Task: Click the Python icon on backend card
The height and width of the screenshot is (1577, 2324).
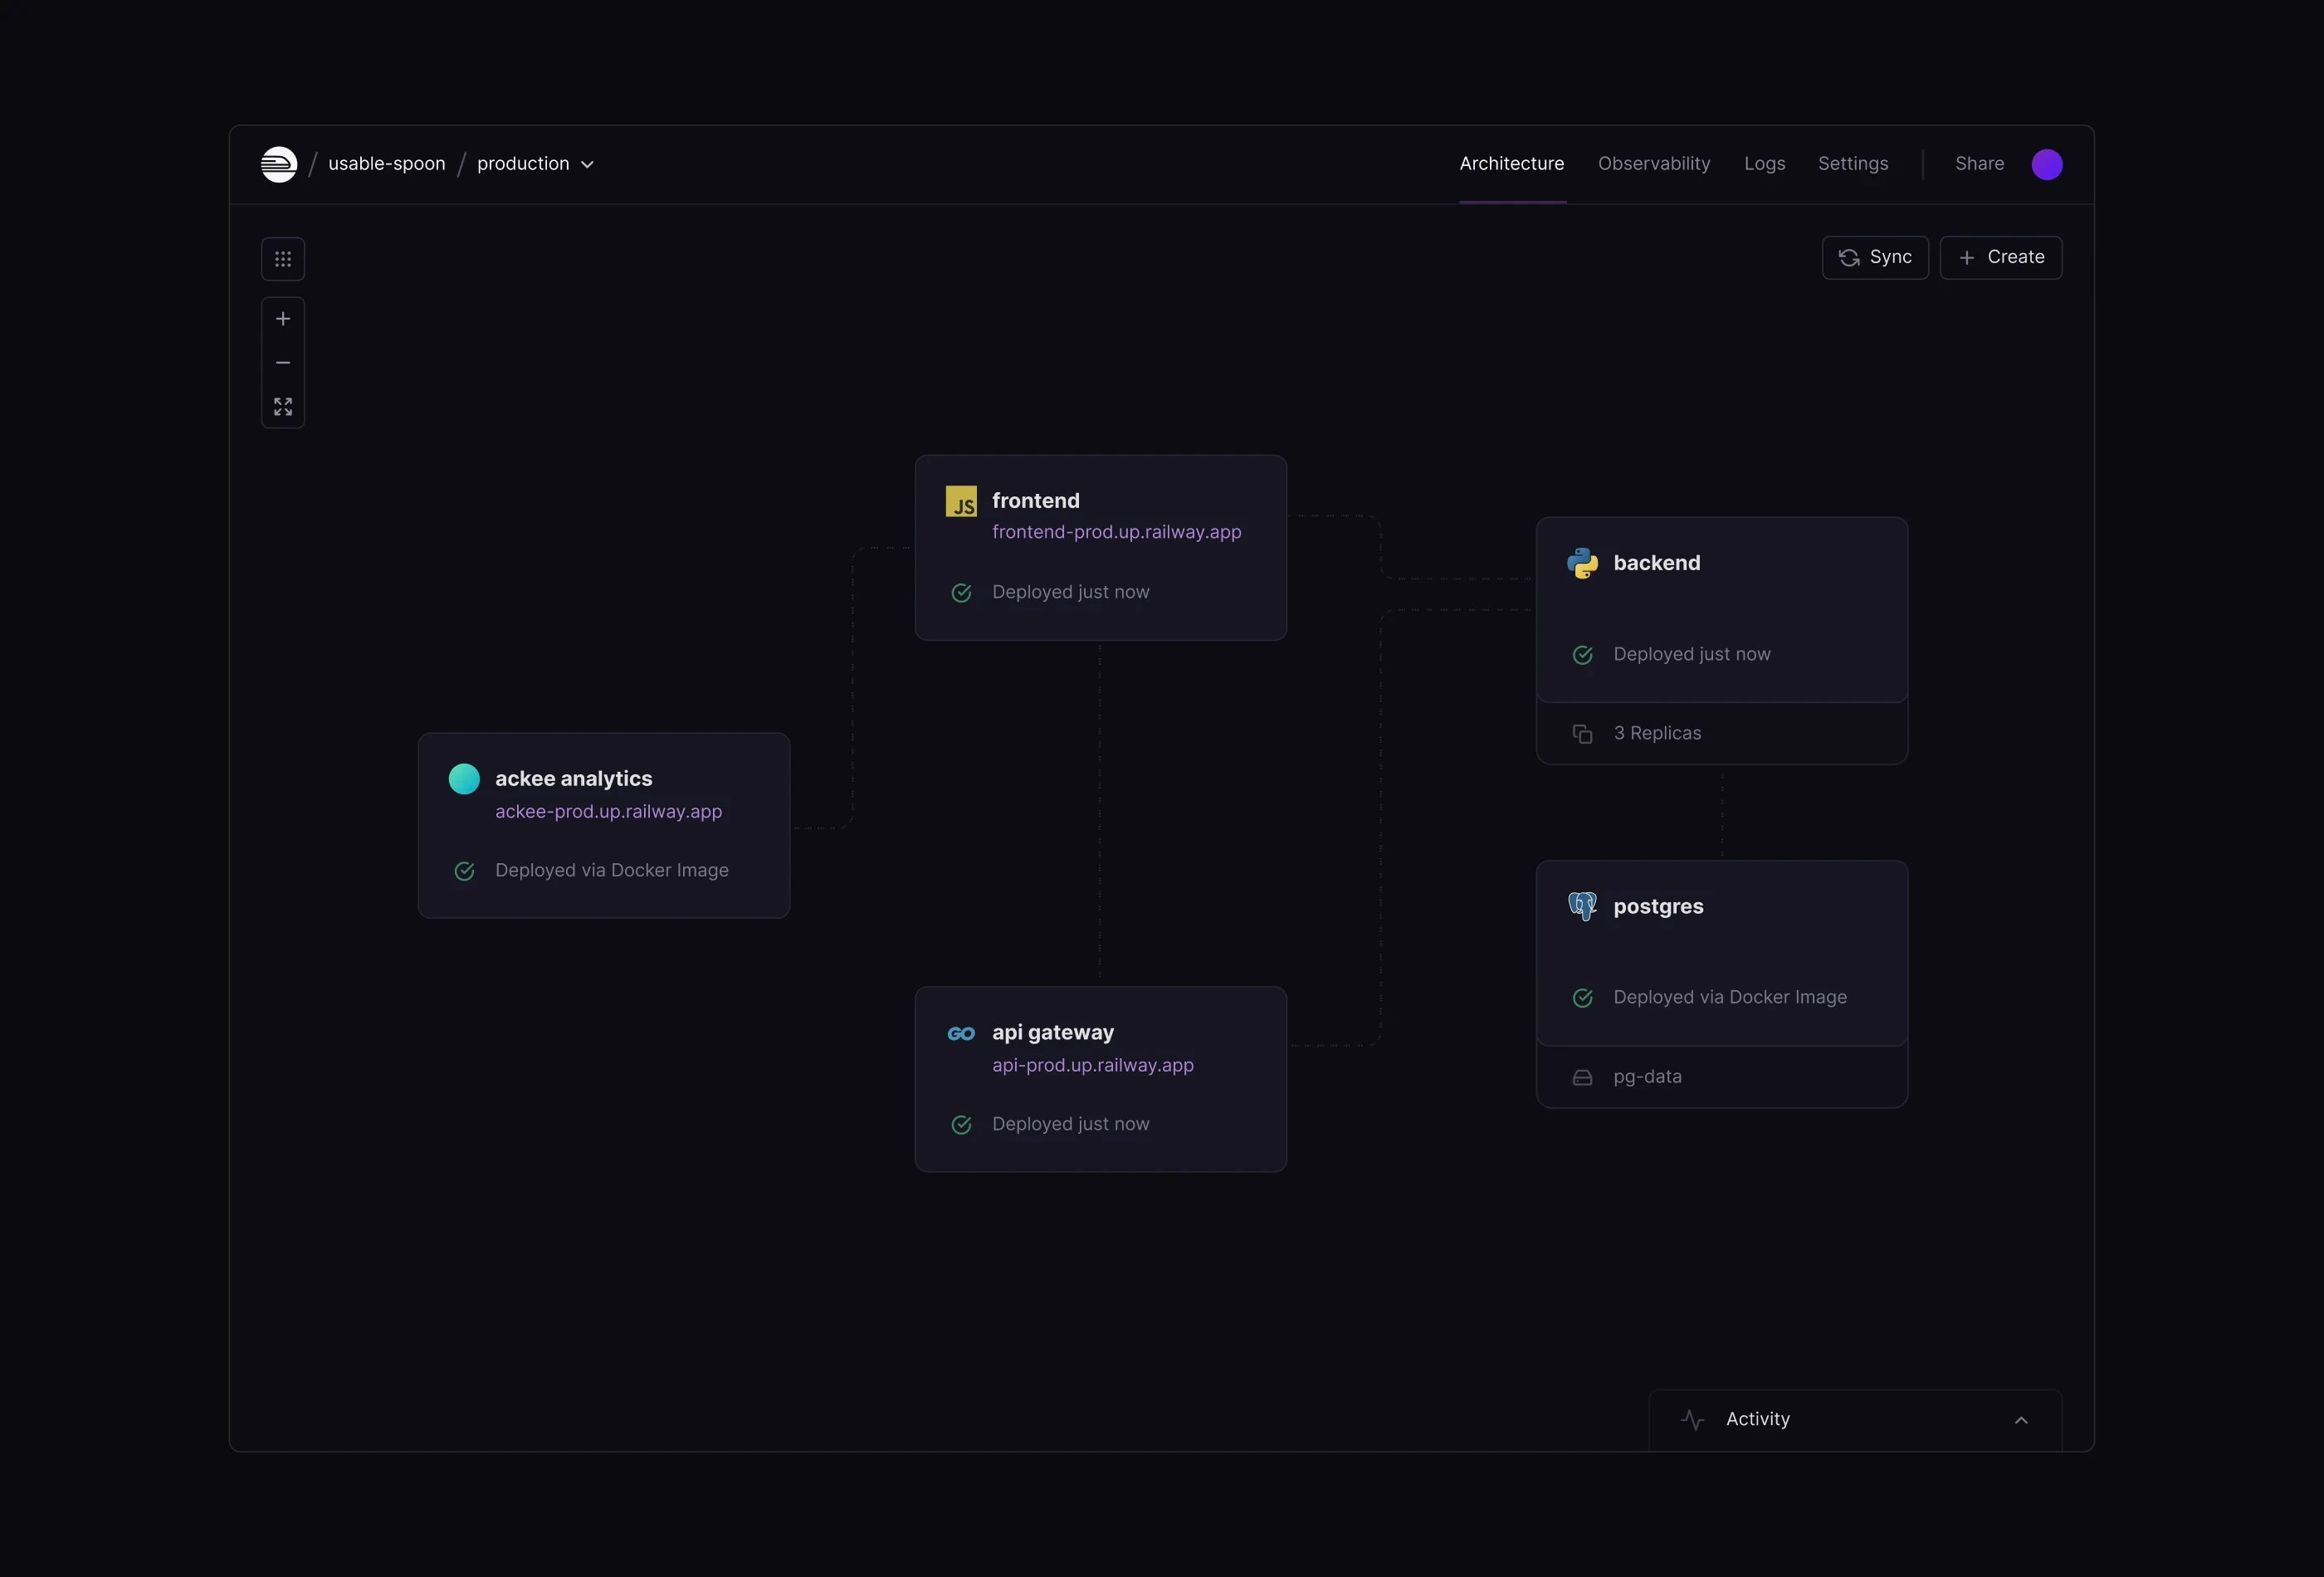Action: click(x=1582, y=563)
